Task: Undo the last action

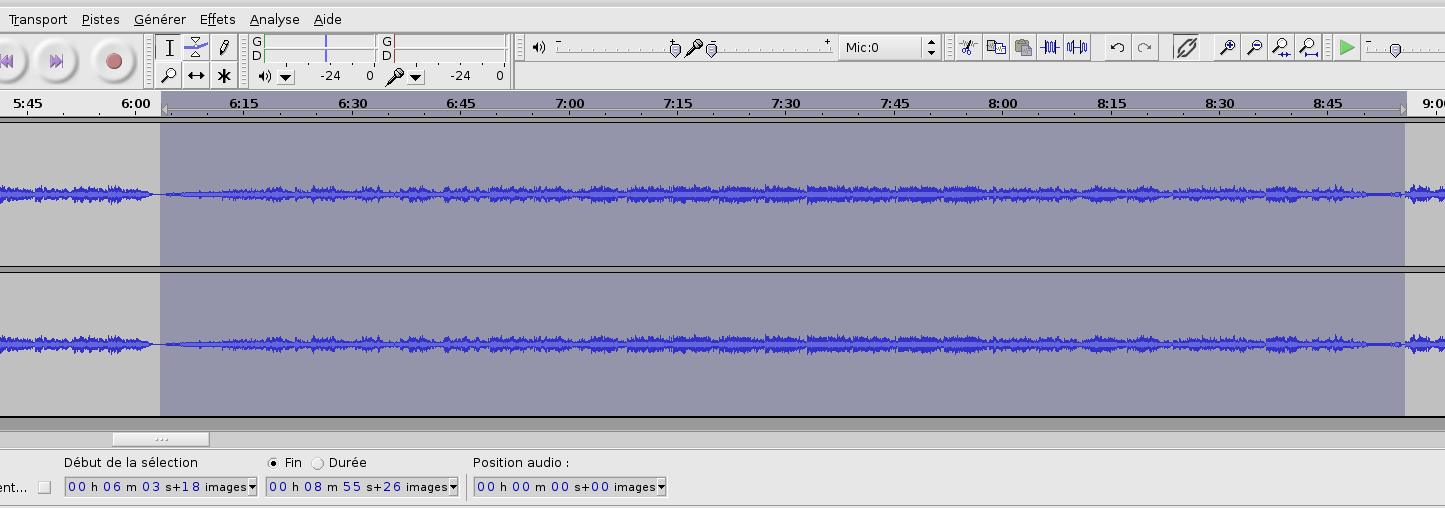Action: coord(1117,47)
